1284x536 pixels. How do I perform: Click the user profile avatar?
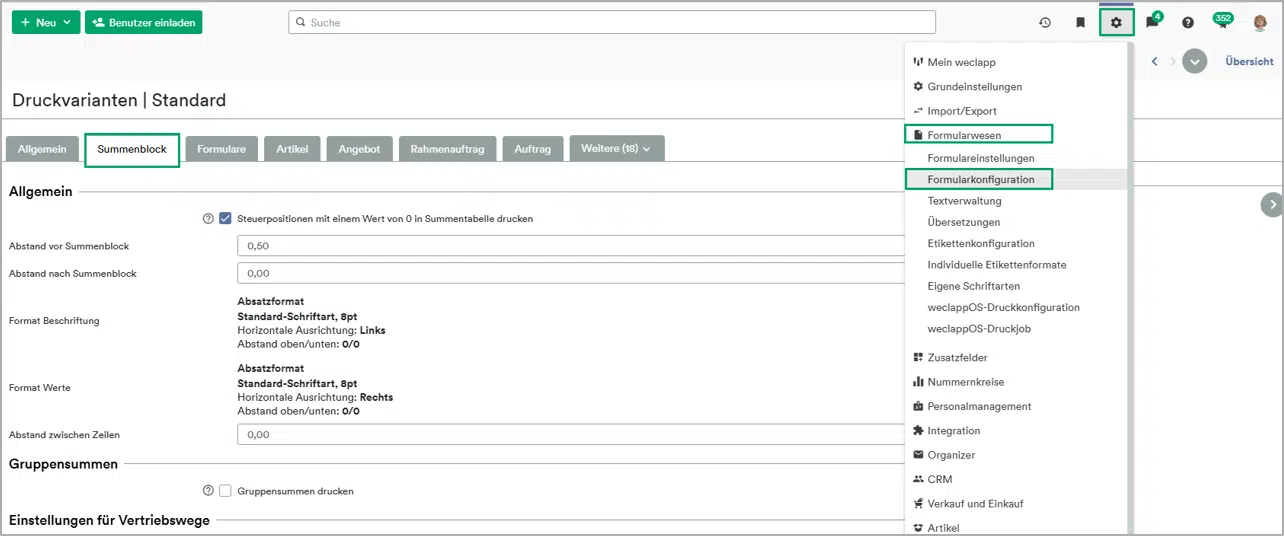coord(1260,22)
